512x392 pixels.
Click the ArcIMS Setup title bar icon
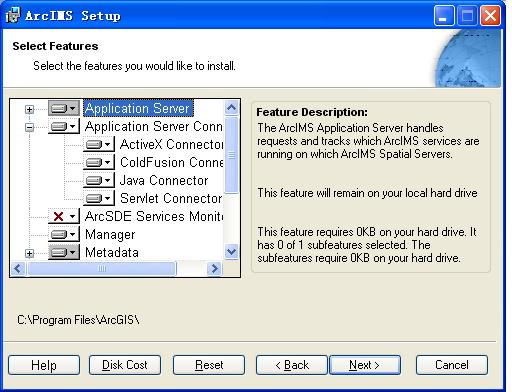[13, 15]
